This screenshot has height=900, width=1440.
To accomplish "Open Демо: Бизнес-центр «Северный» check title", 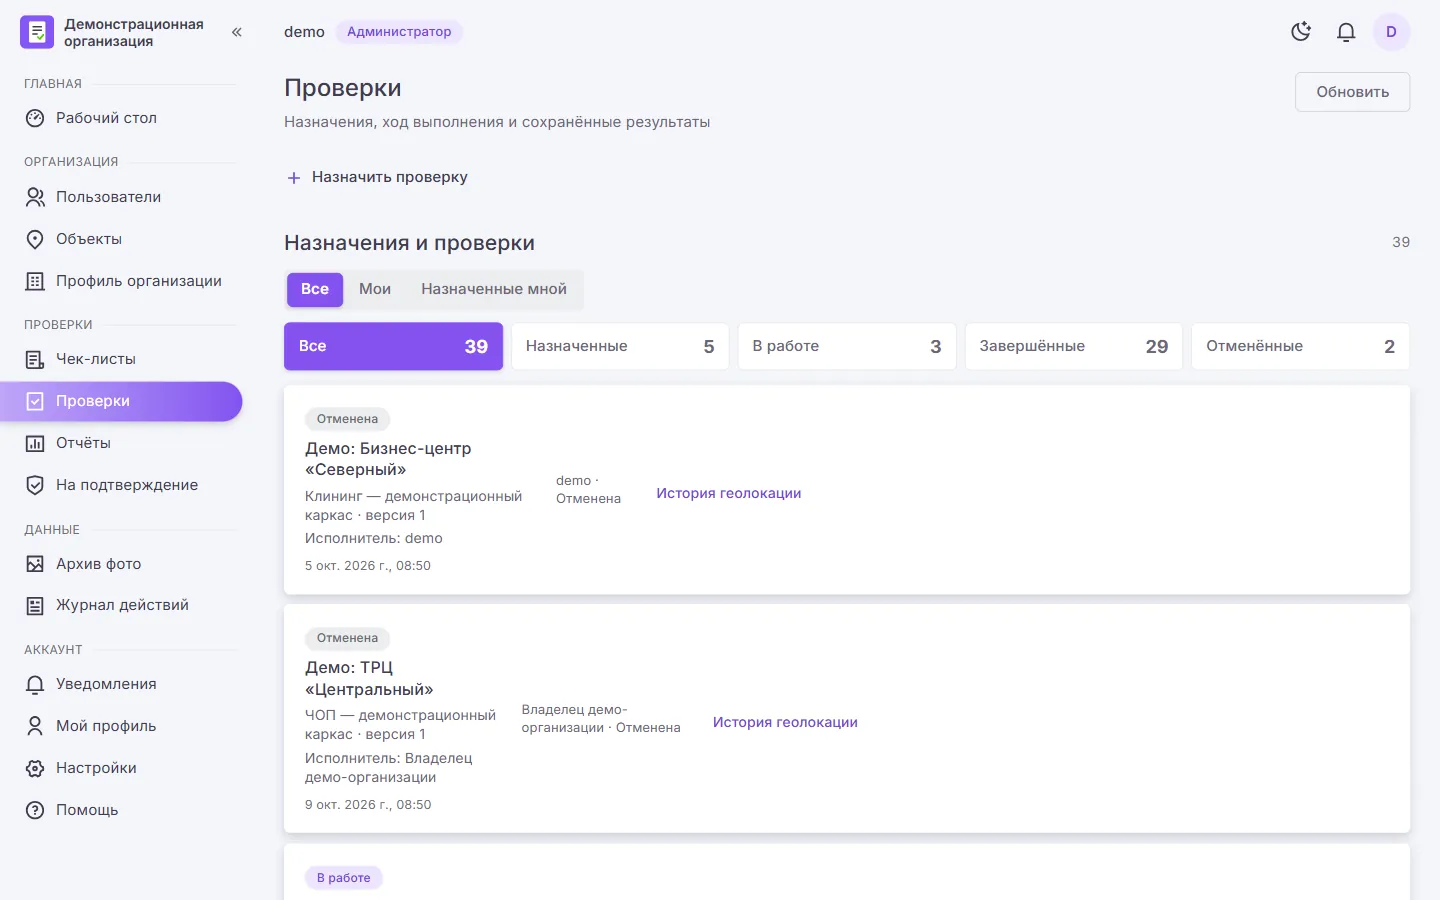I will click(x=388, y=459).
